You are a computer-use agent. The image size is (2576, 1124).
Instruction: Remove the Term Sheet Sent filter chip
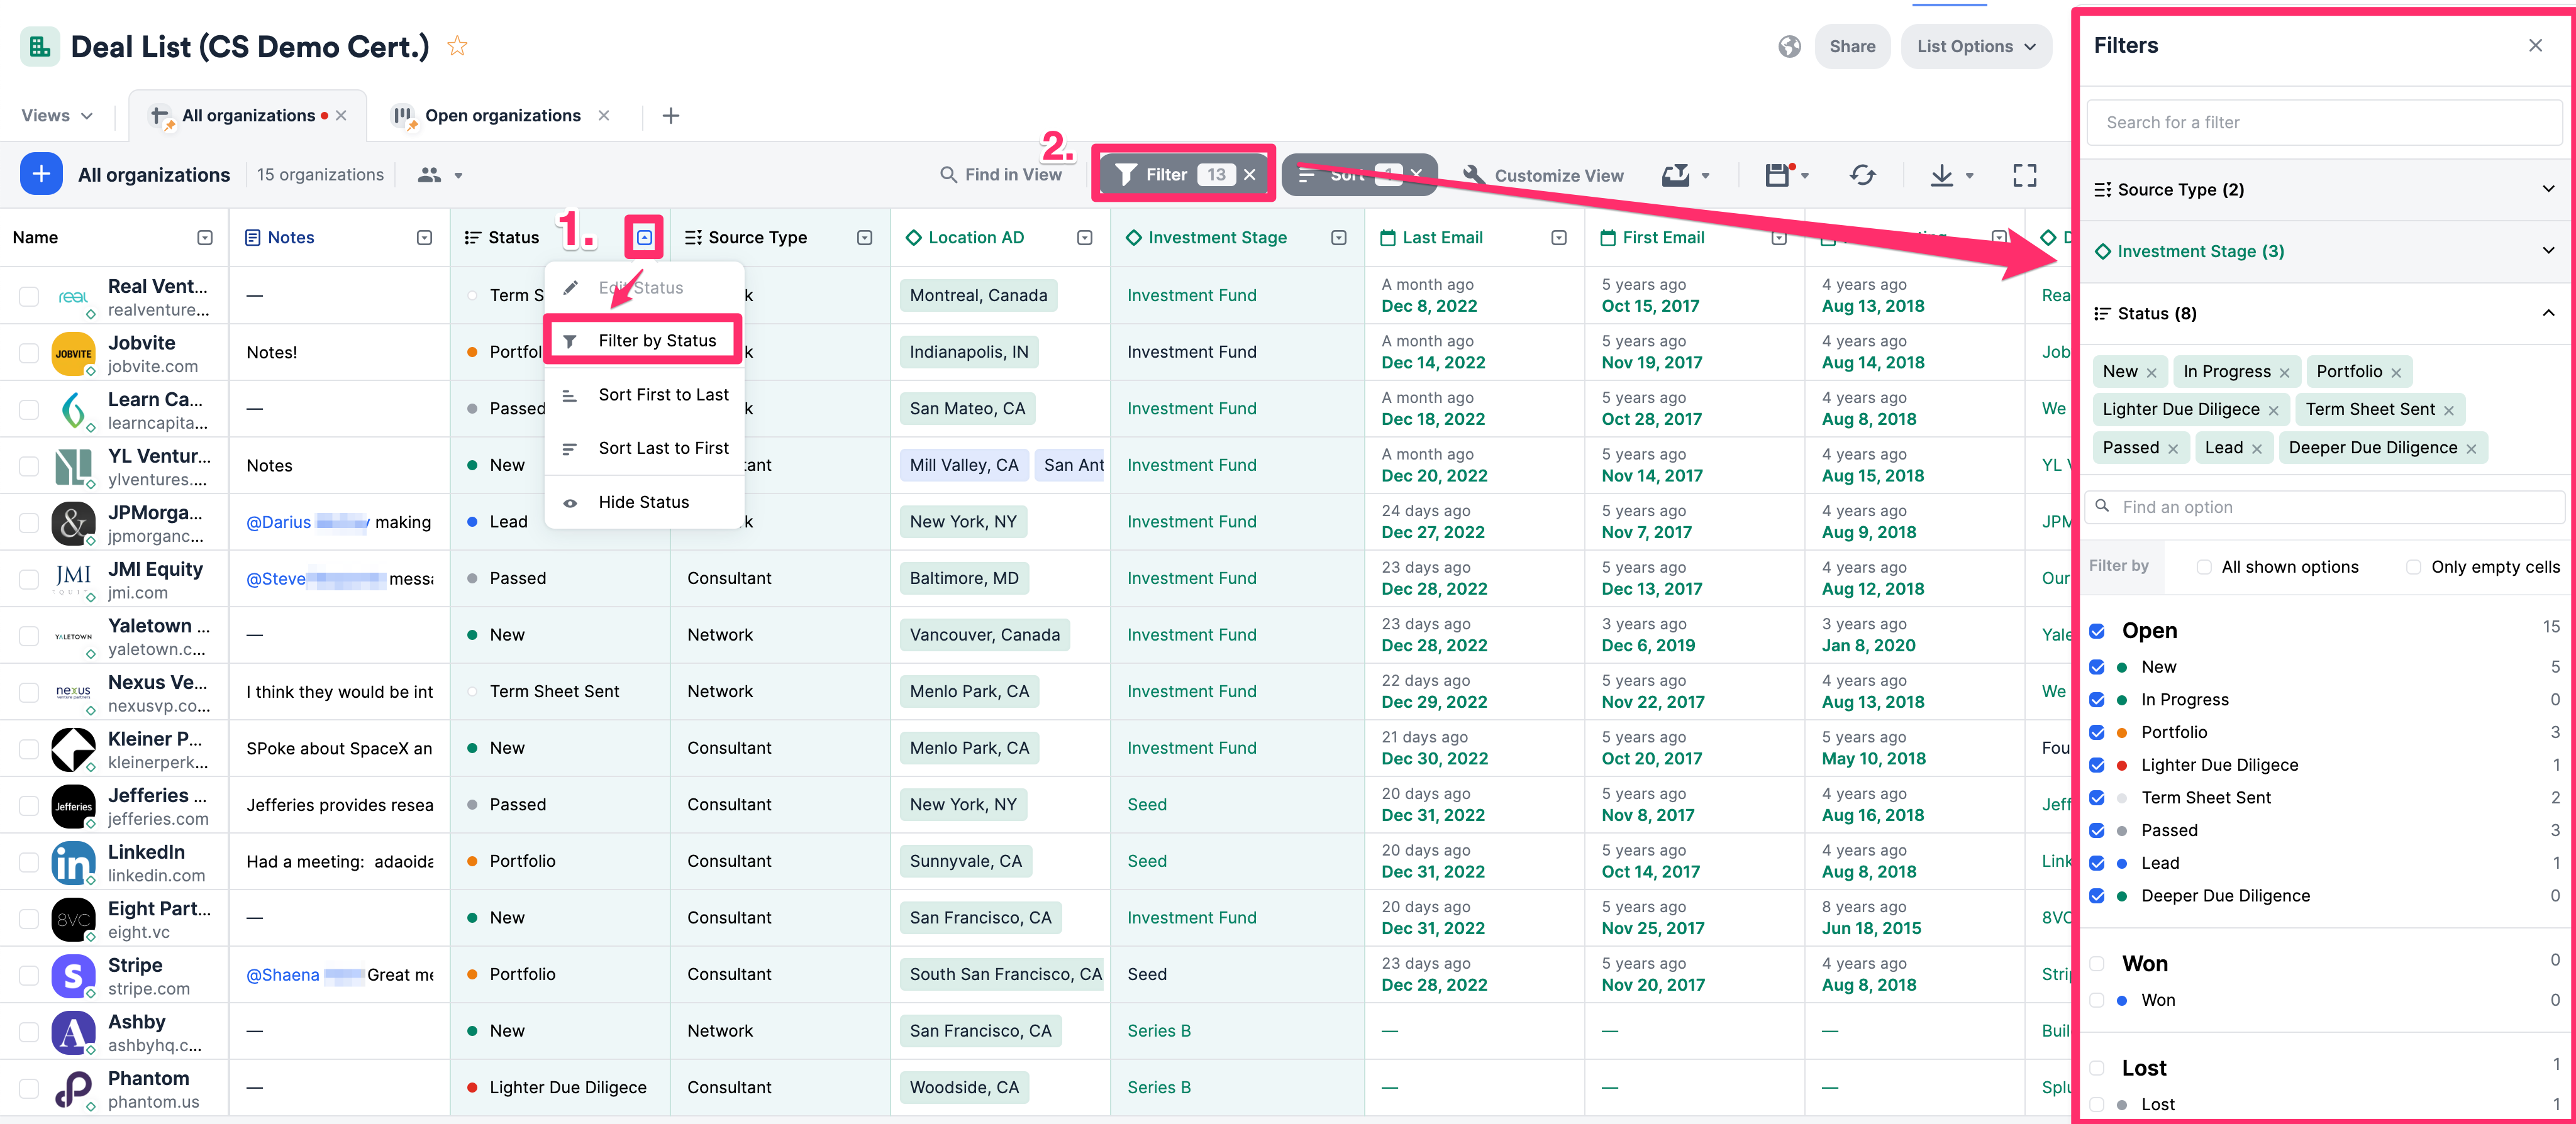tap(2448, 410)
